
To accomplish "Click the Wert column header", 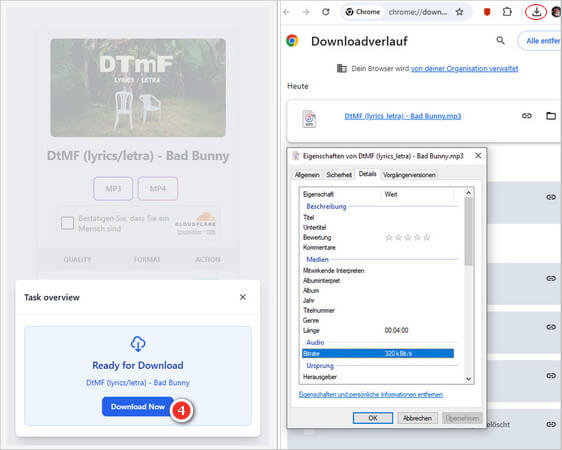I will coord(418,194).
